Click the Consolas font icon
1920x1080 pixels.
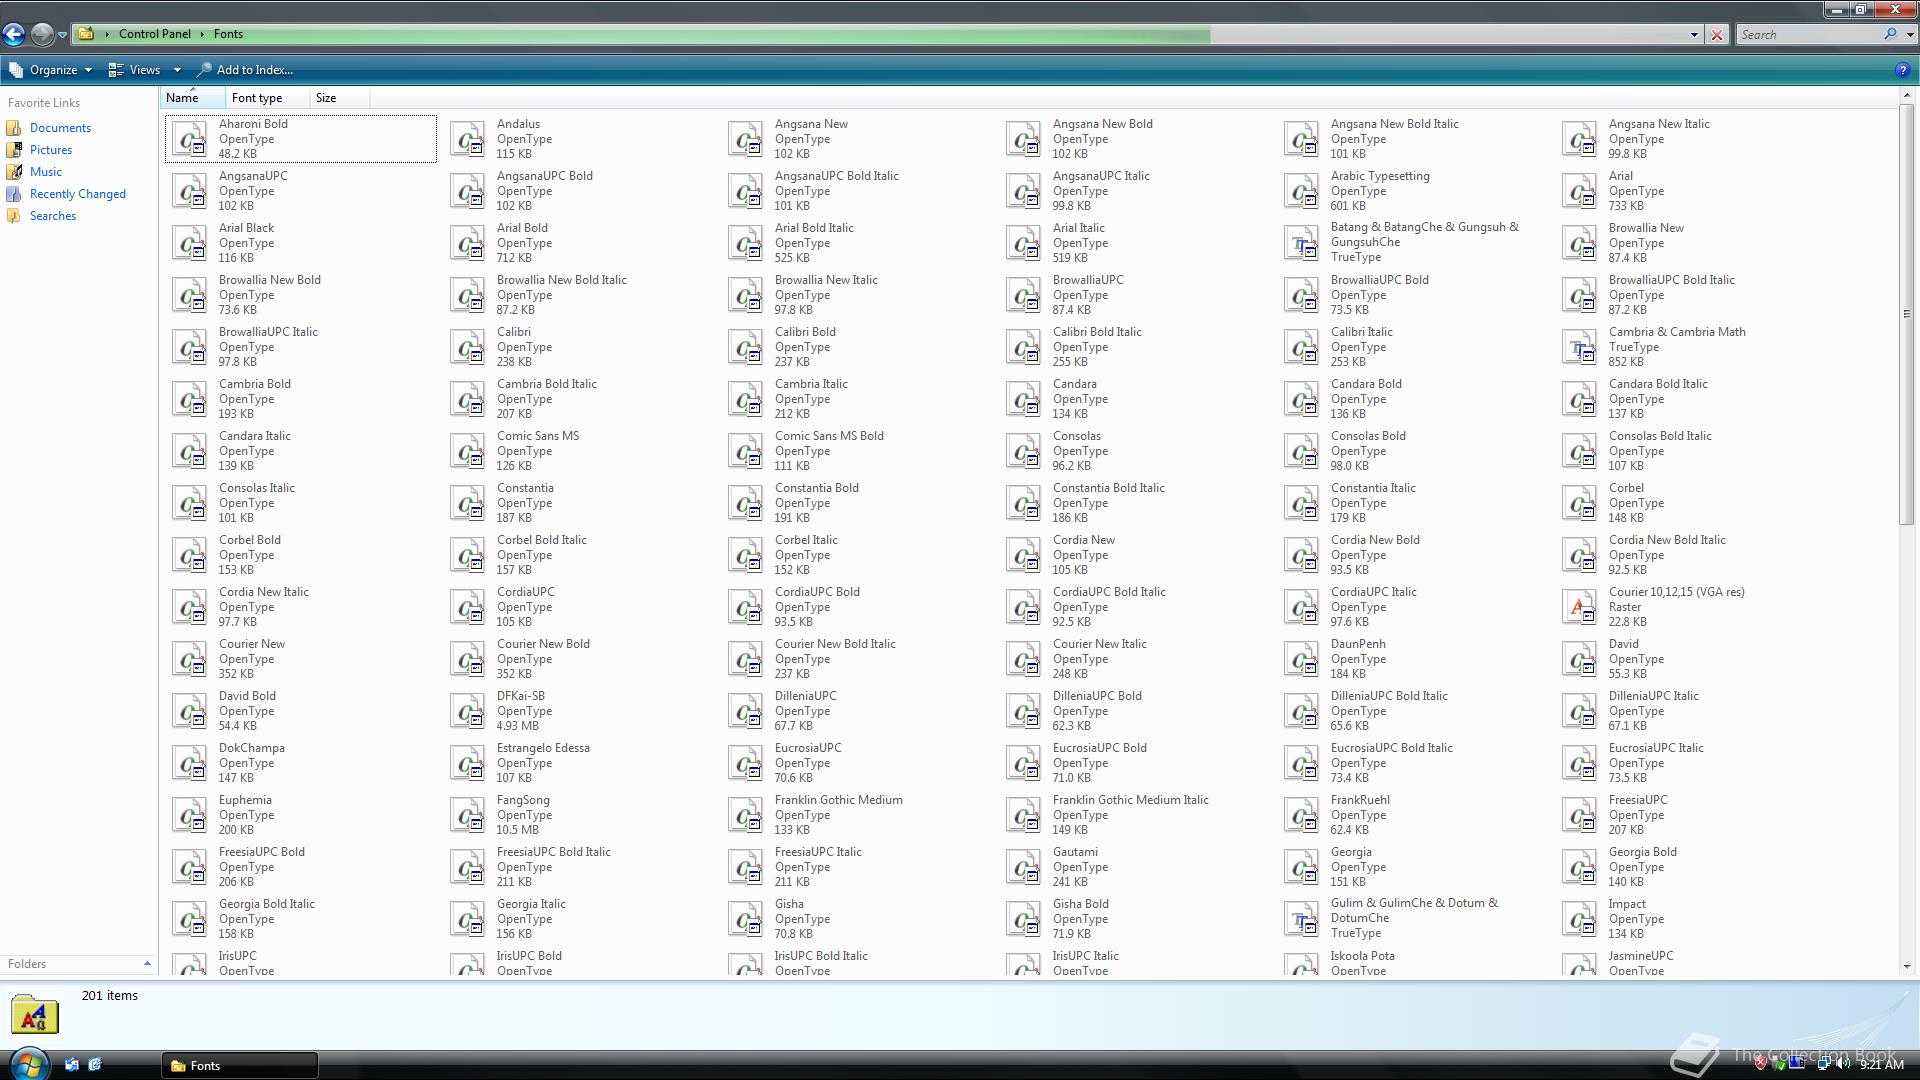coord(1024,451)
